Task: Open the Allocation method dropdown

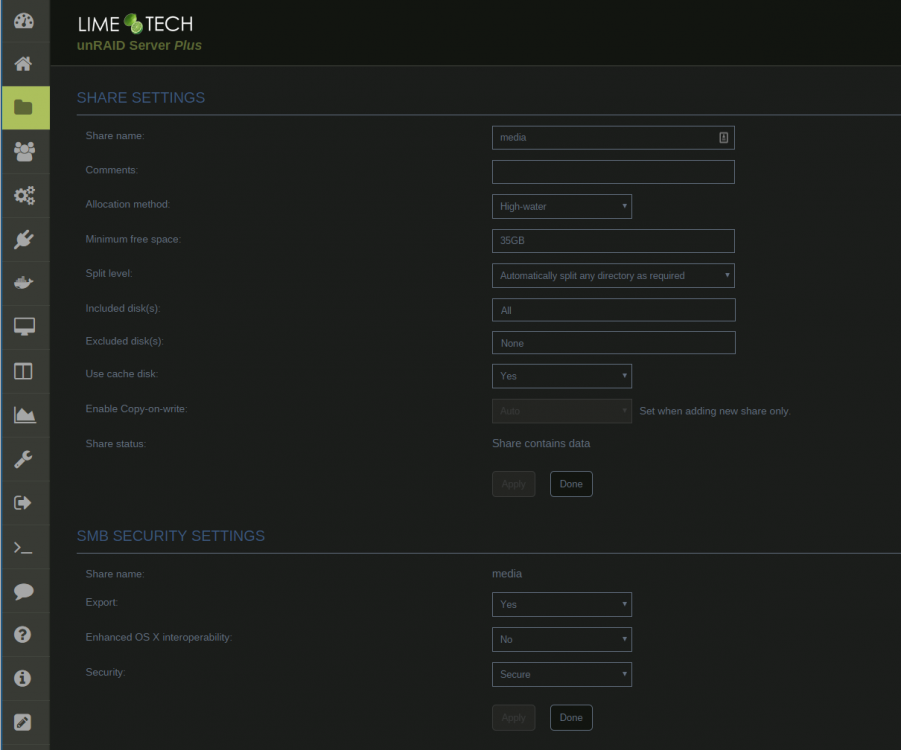Action: 561,206
